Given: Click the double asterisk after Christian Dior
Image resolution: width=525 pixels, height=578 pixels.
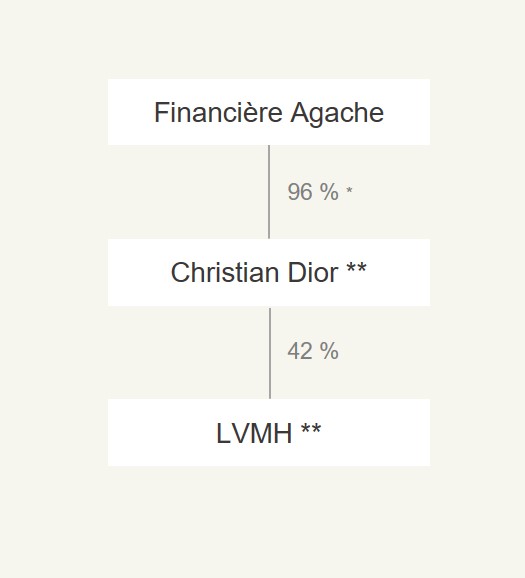Looking at the screenshot, I should [357, 268].
